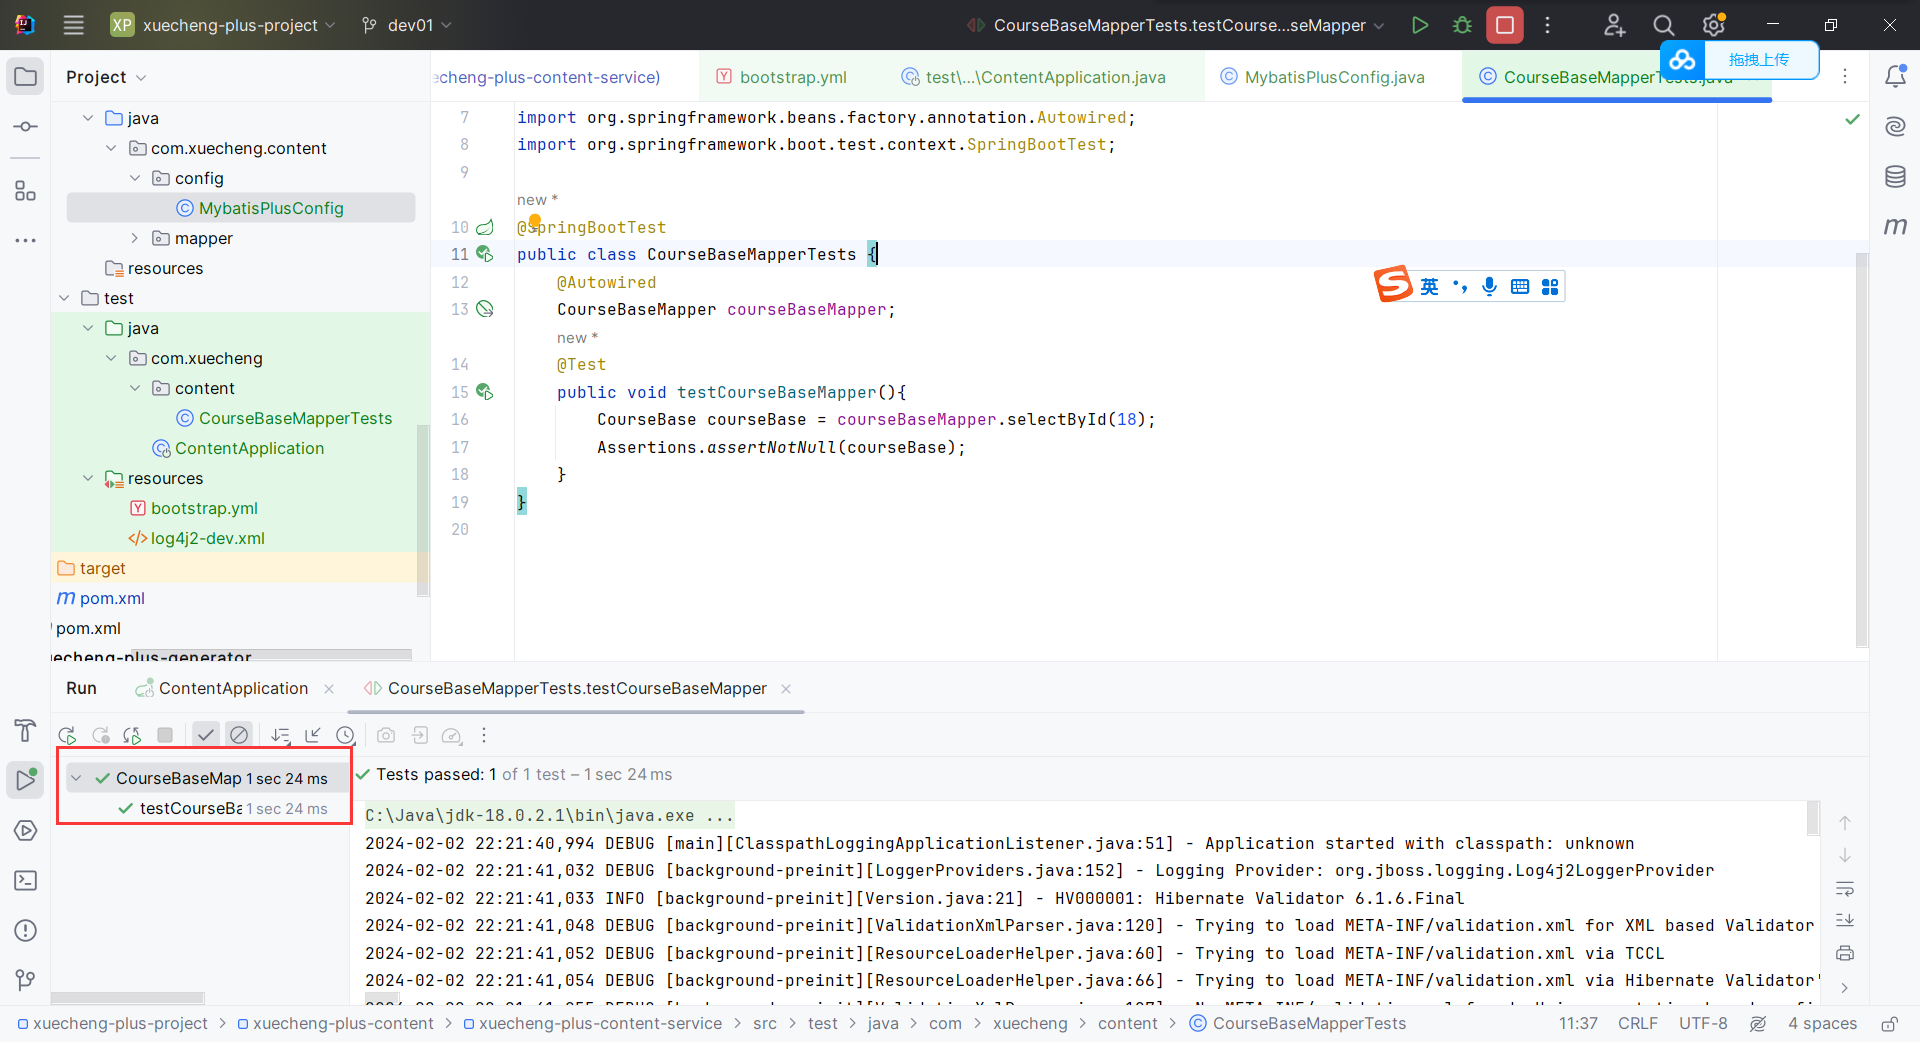Expand the mapper package
This screenshot has height=1042, width=1920.
click(135, 238)
